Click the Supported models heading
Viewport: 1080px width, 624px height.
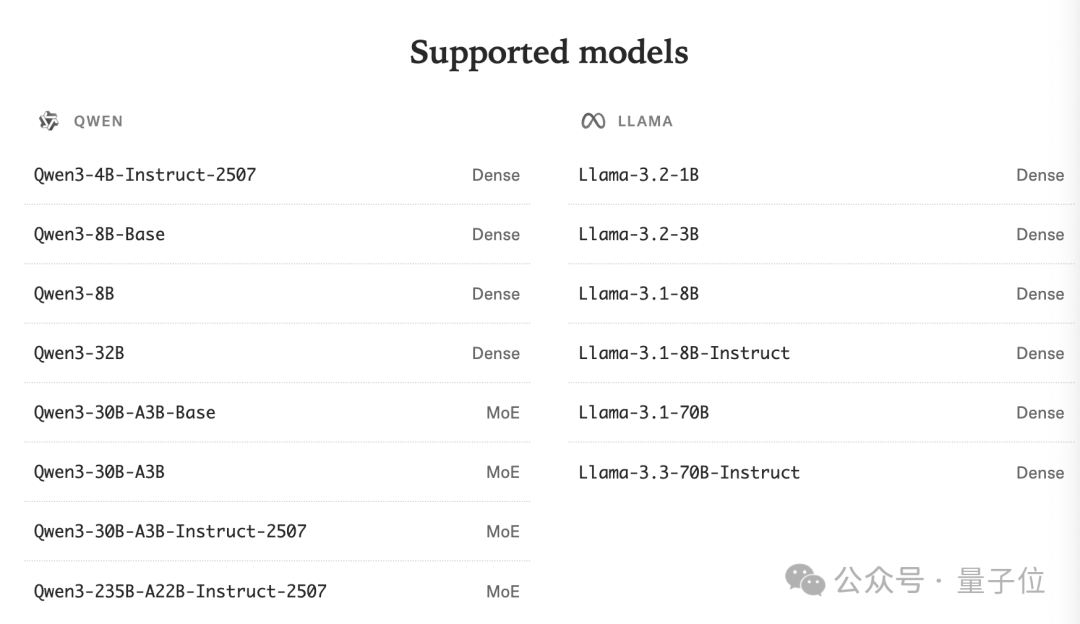(x=549, y=52)
